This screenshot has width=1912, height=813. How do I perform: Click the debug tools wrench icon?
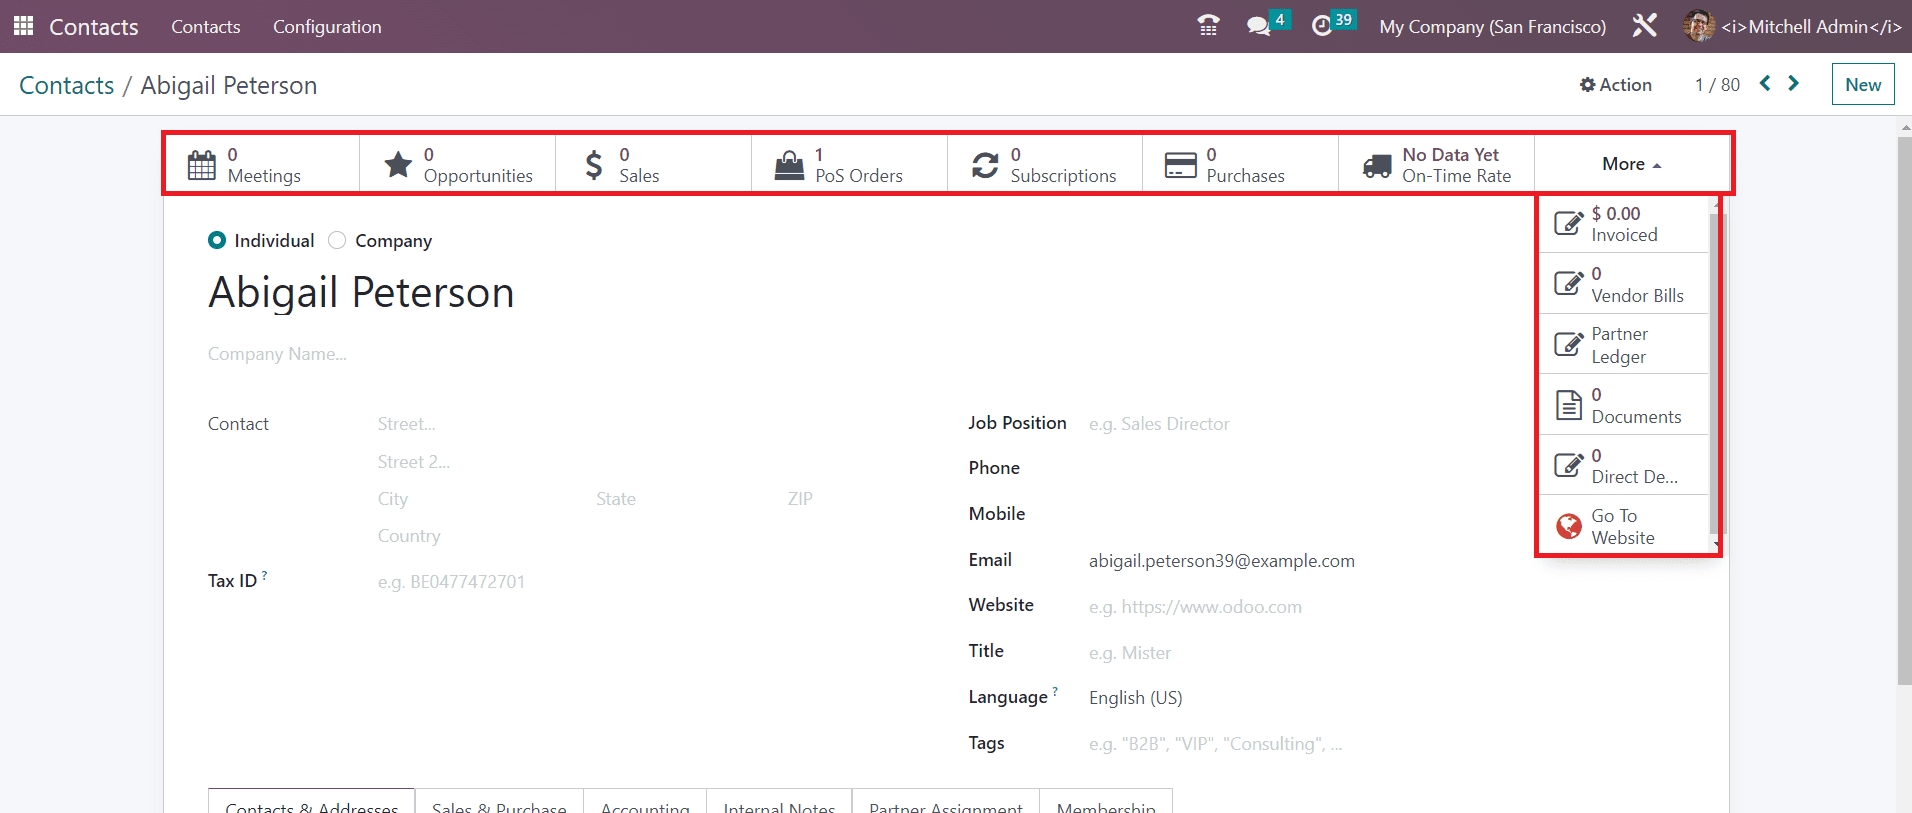[x=1645, y=26]
